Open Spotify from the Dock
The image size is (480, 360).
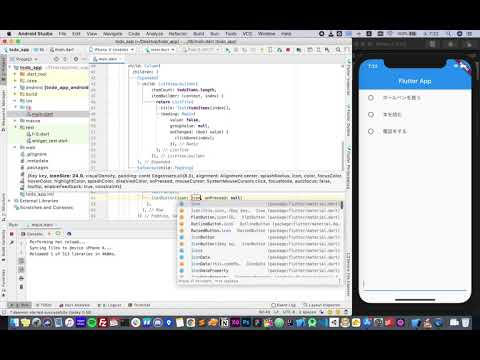pos(92,322)
